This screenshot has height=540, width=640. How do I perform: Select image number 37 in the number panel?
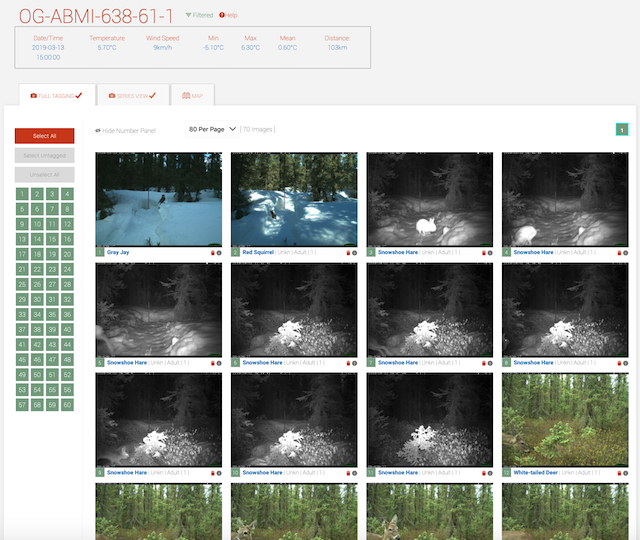pyautogui.click(x=22, y=330)
